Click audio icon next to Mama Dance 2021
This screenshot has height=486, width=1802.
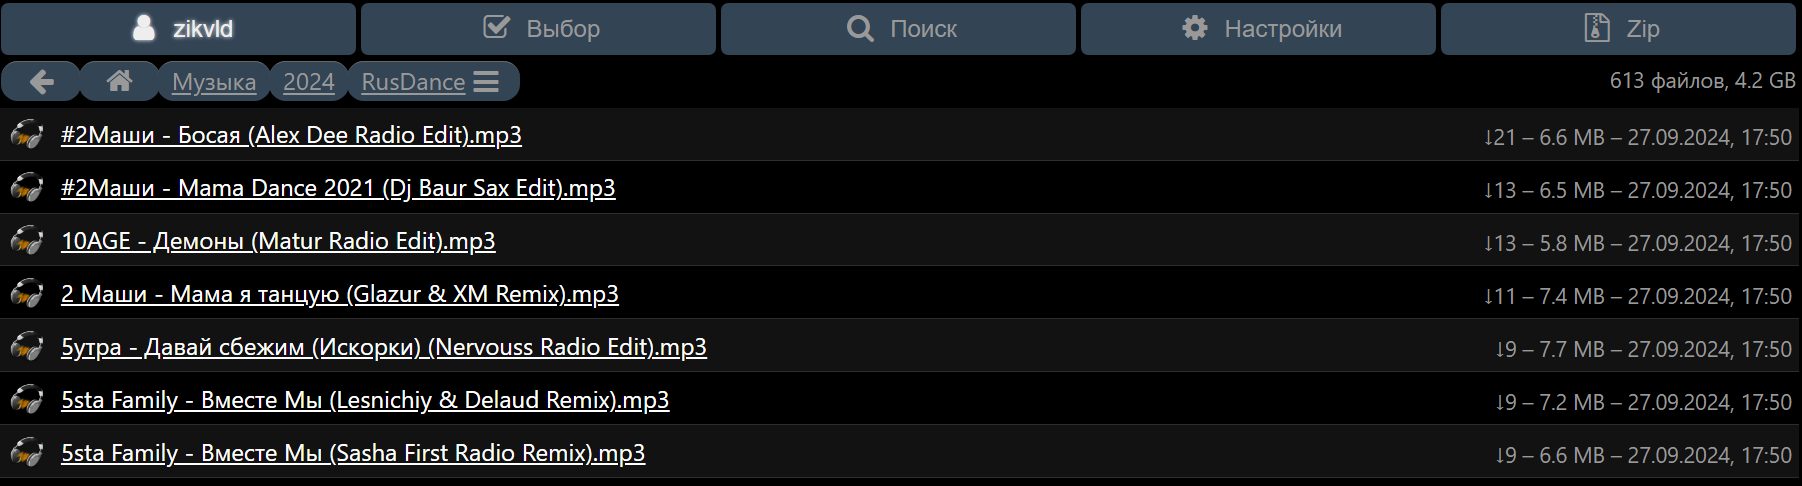tap(27, 188)
